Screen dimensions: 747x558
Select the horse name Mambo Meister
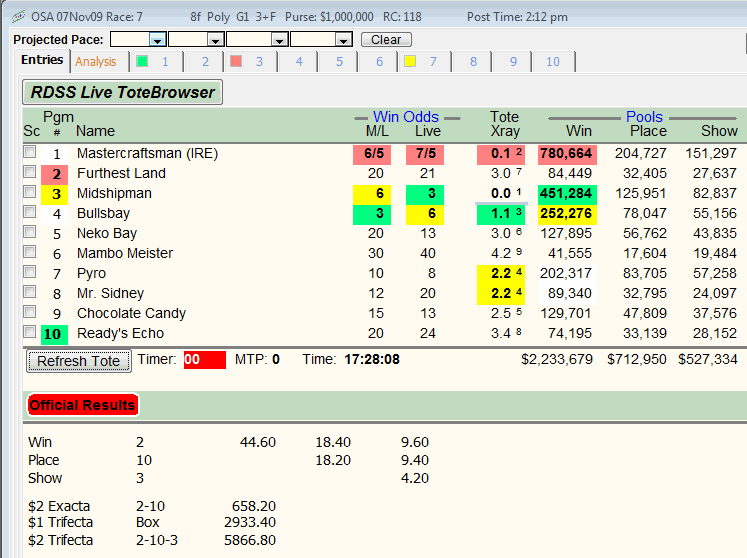point(125,254)
